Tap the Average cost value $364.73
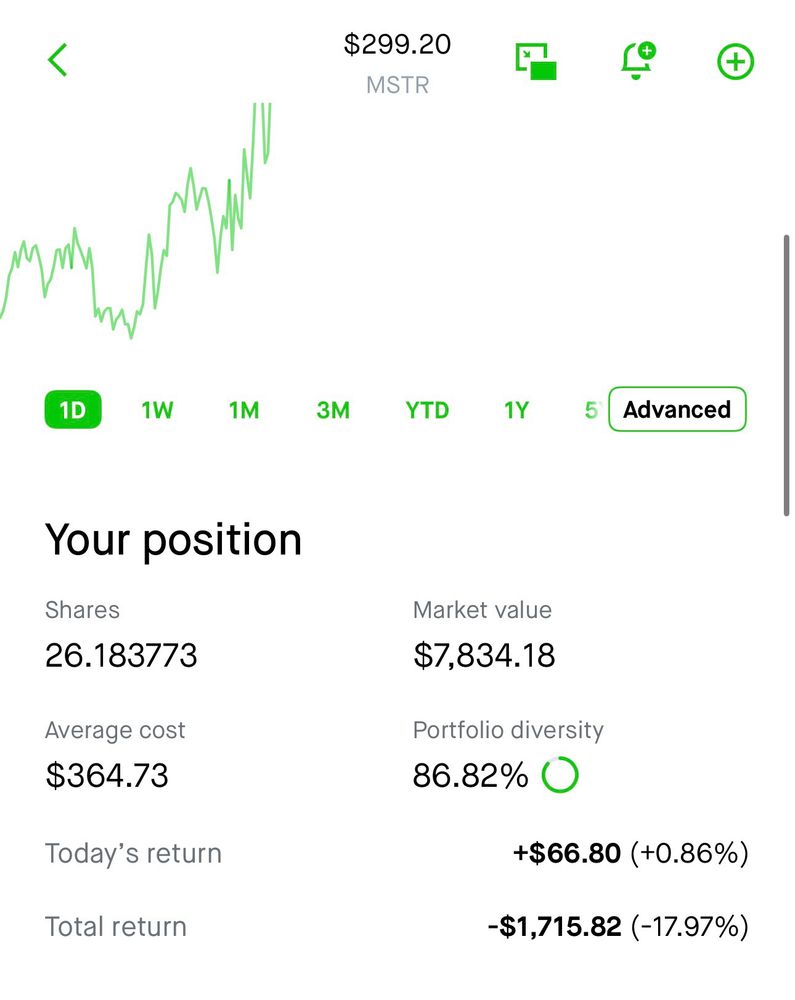Image resolution: width=795 pixels, height=1000 pixels. pos(107,776)
